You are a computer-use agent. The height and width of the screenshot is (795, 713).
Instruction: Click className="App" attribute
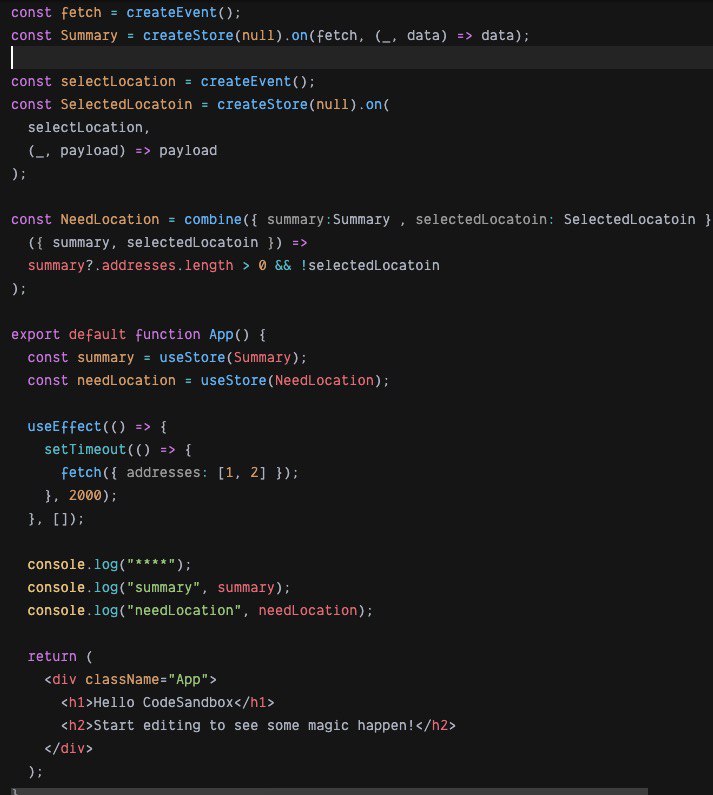[147, 679]
